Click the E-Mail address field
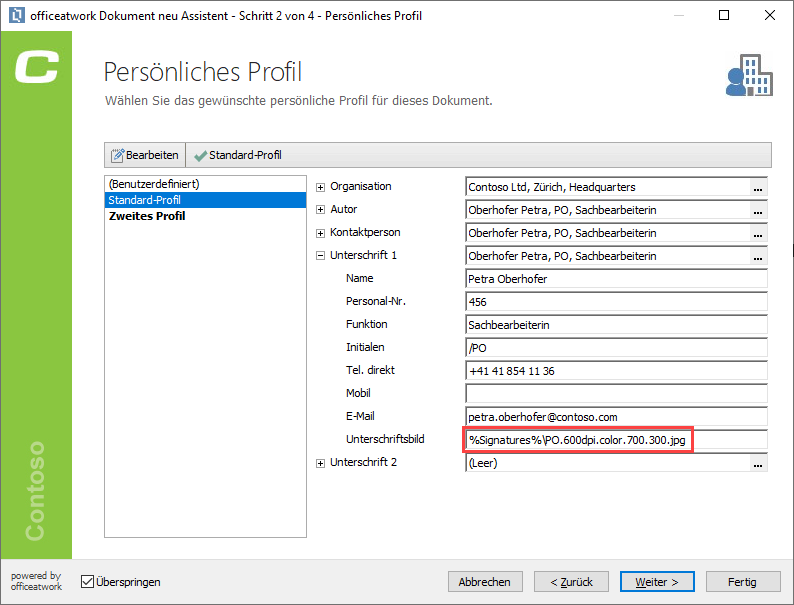 [616, 417]
